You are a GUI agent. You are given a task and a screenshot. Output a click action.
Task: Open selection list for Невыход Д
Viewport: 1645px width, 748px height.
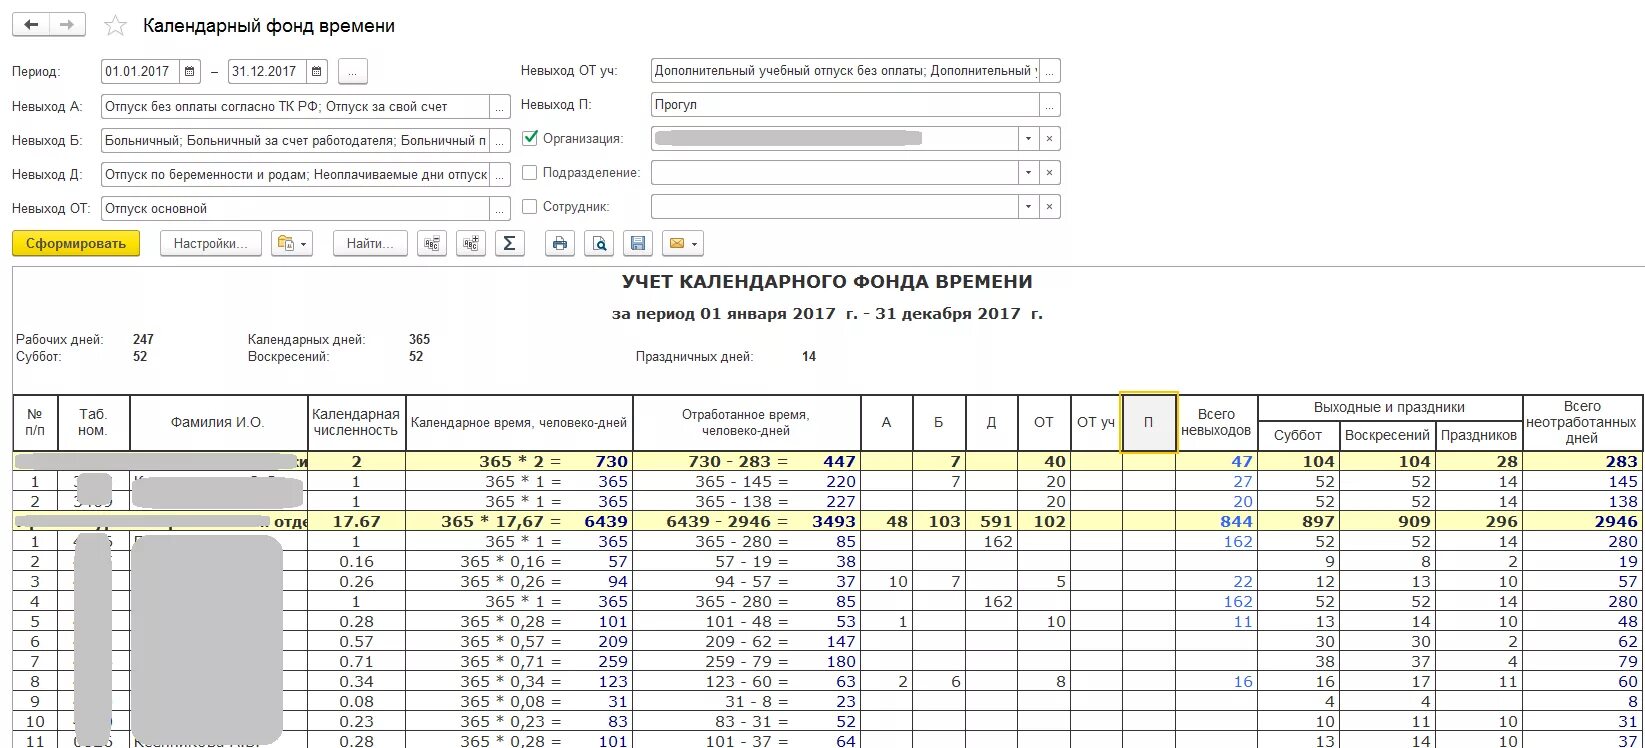click(x=499, y=175)
